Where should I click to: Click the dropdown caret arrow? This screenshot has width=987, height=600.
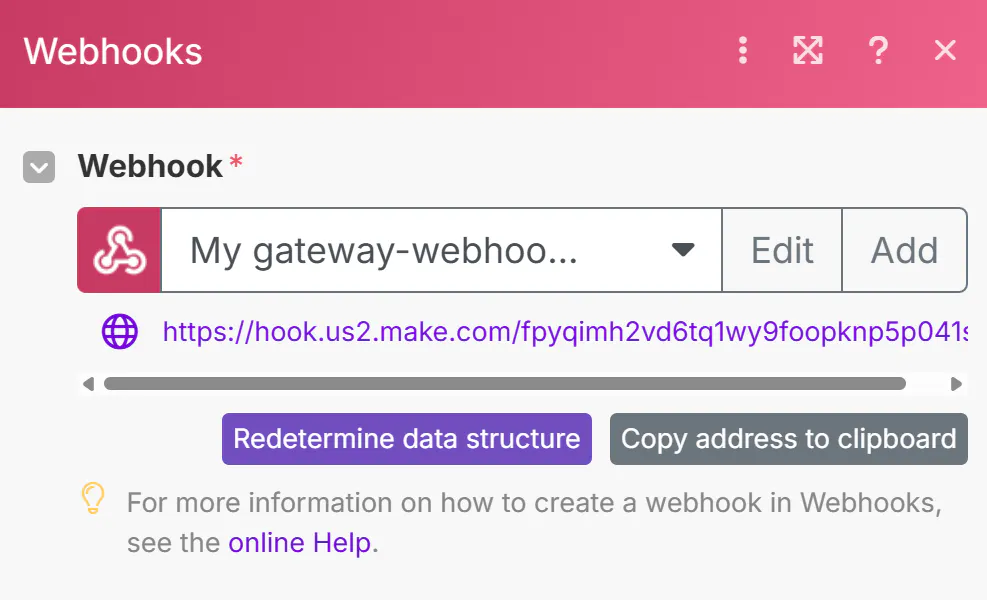coord(683,250)
